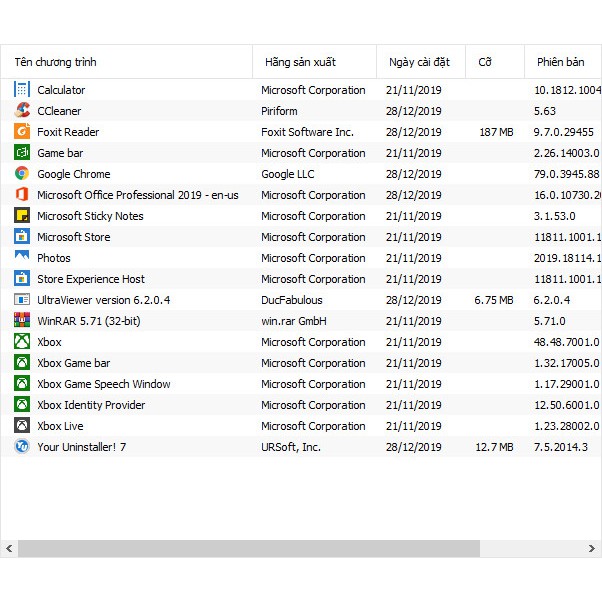Click the horizontal scrollbar left arrow
This screenshot has width=602, height=602.
point(9,549)
